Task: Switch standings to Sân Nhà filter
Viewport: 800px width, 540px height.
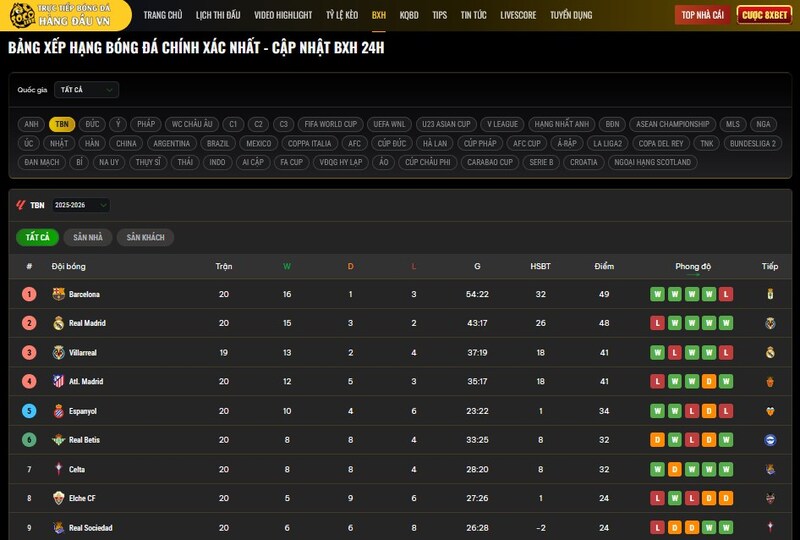Action: 88,238
